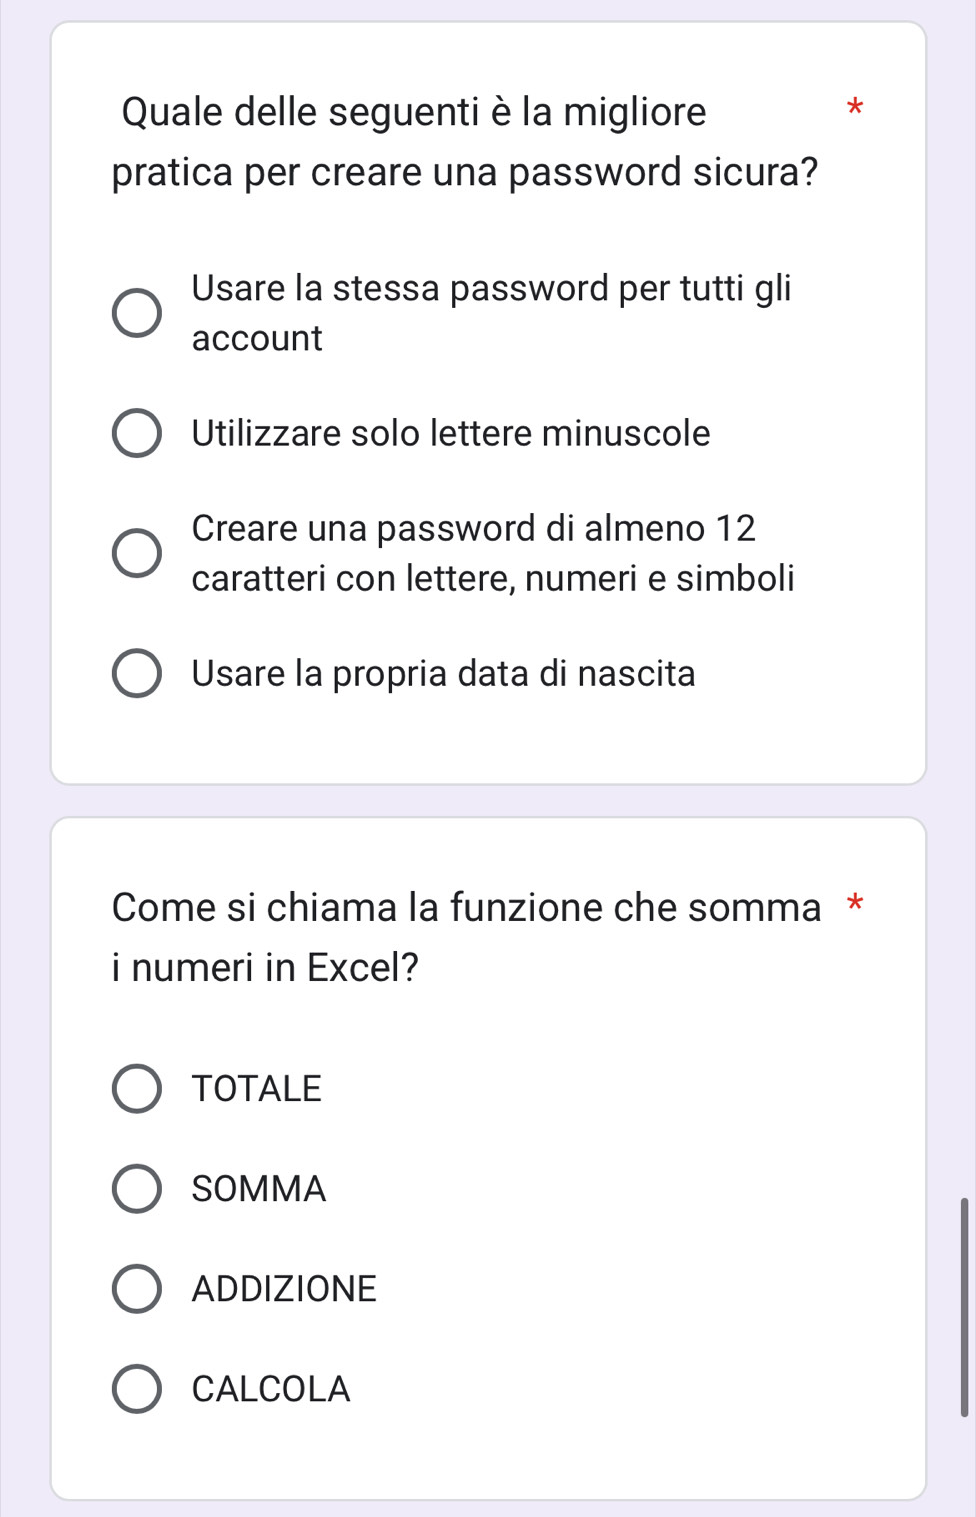Select the 12-character password option
976x1517 pixels.
click(136, 554)
